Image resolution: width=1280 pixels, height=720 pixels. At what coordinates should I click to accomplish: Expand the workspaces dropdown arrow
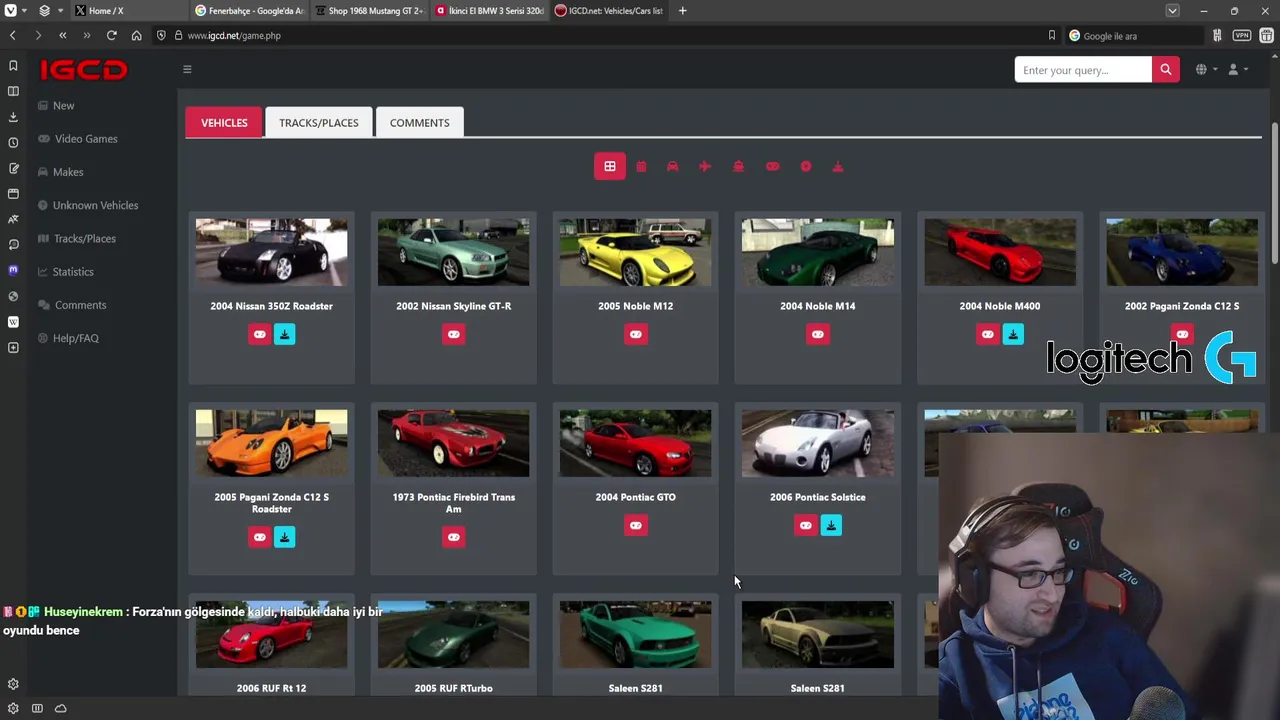tap(61, 11)
